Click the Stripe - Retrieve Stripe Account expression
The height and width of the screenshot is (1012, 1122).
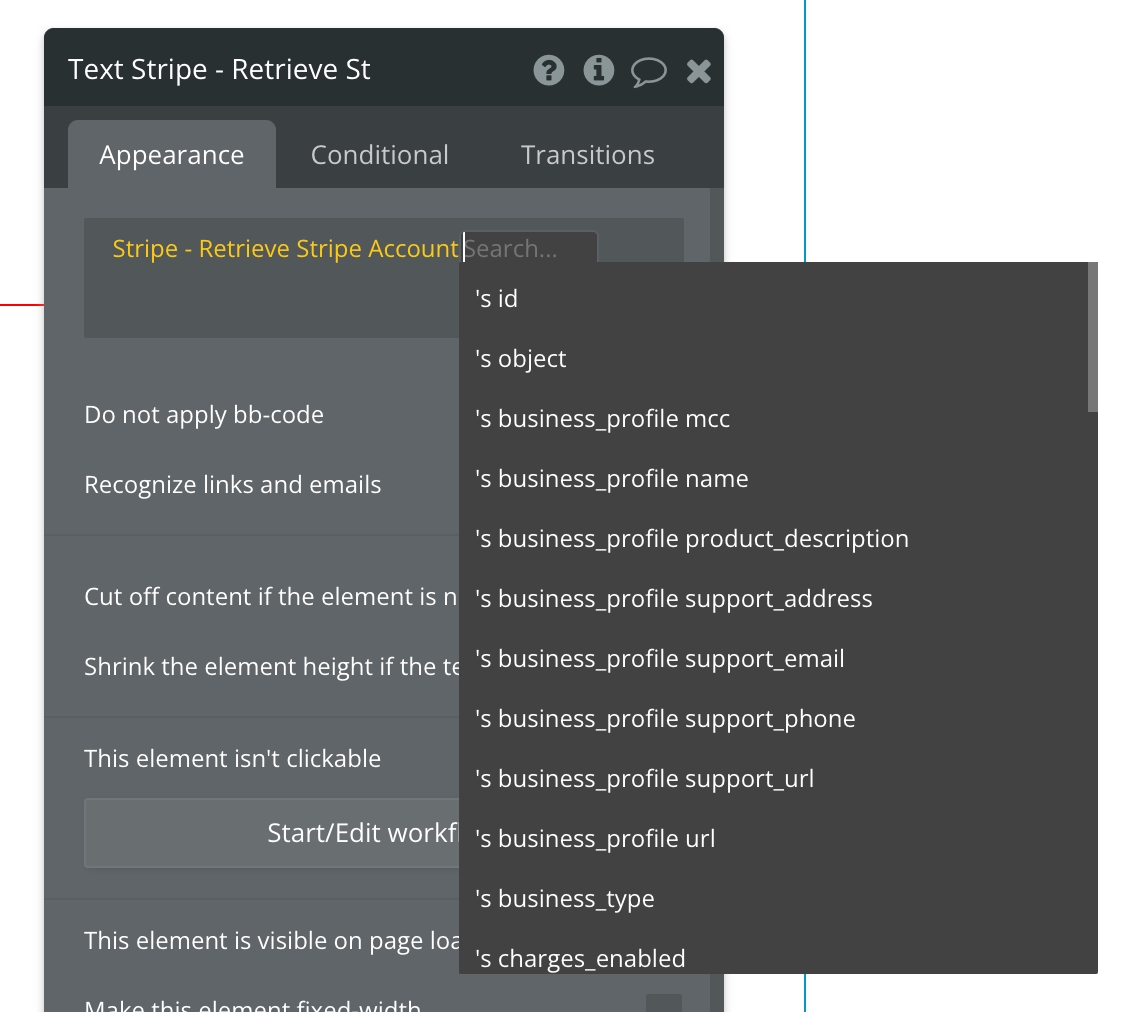(285, 249)
